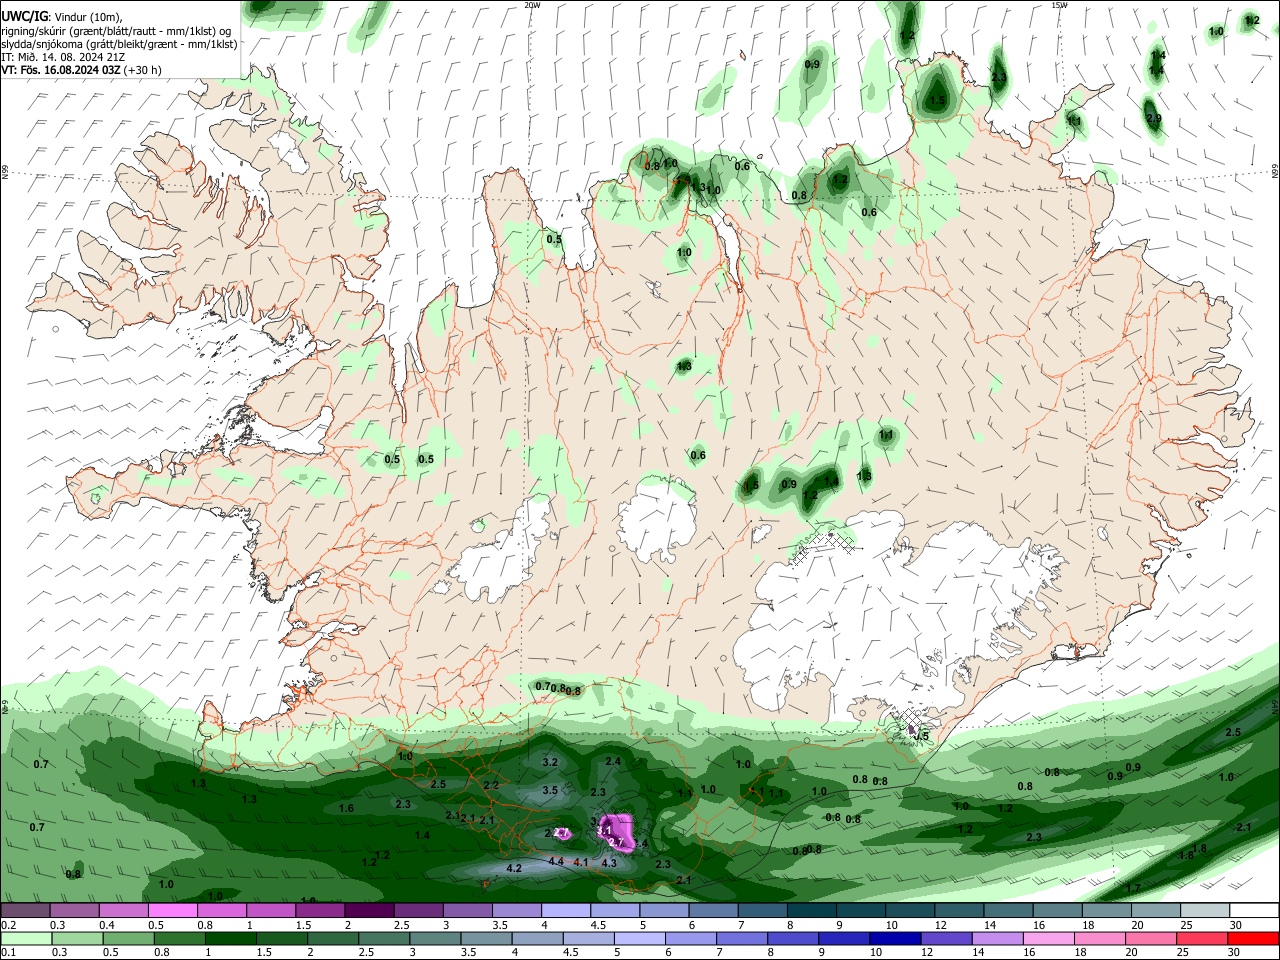Screen dimensions: 1280x960
Task: Click the '15W' longitude label
Action: click(1059, 5)
